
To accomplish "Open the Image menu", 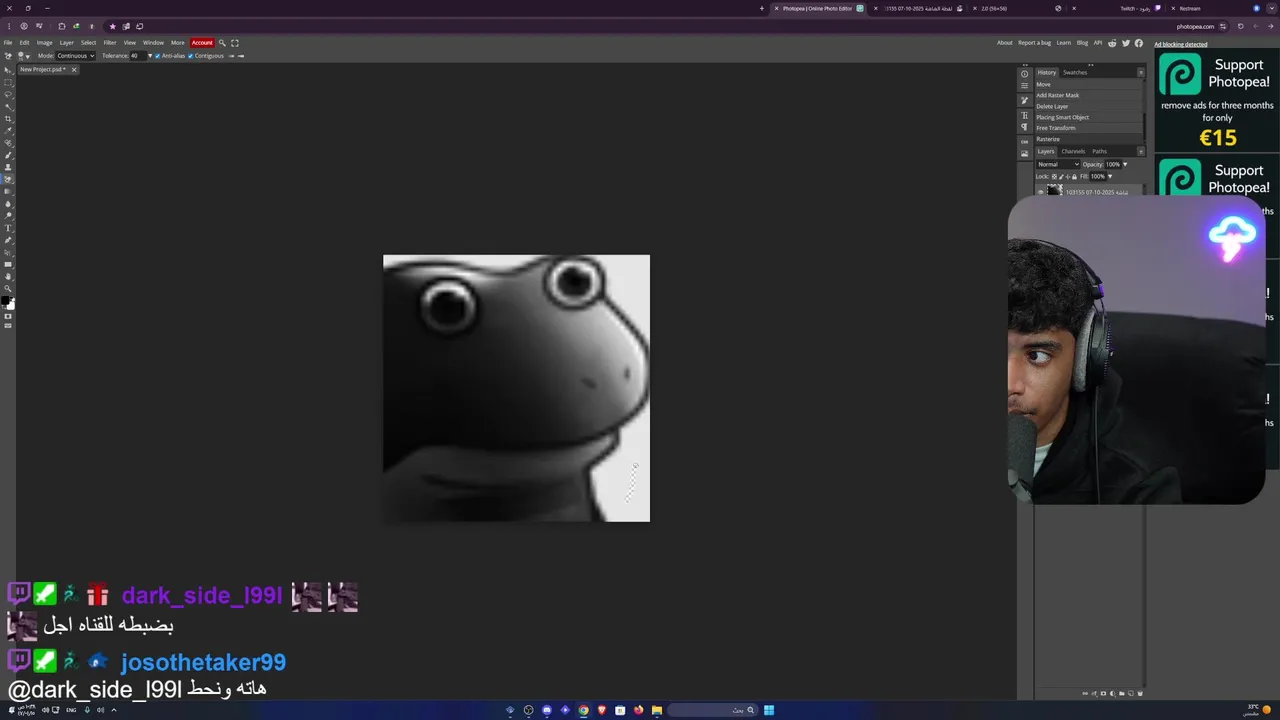I will 44,42.
